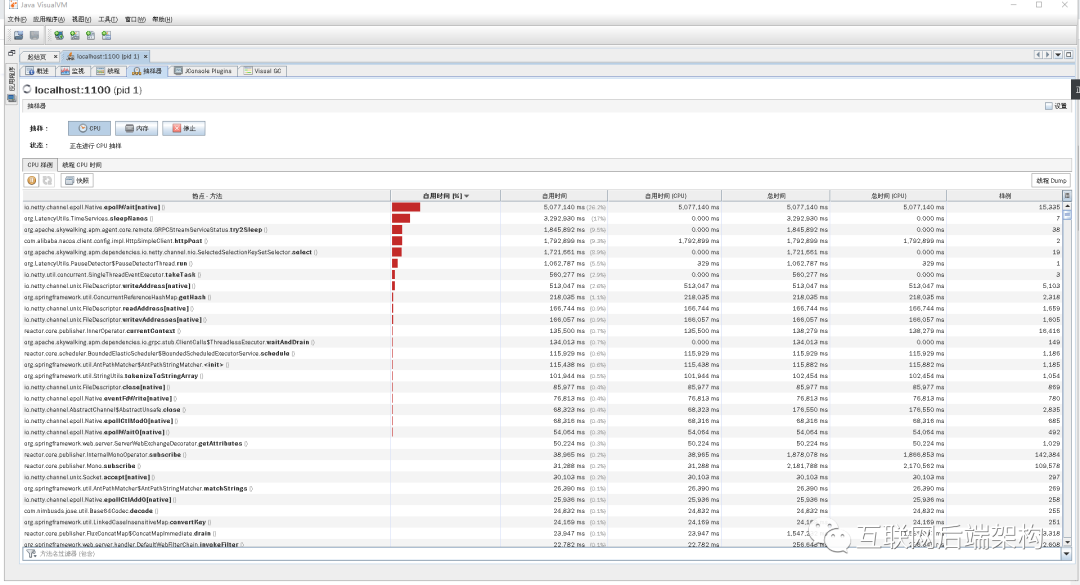This screenshot has width=1080, height=585.
Task: Maximize the document area with the square icon
Action: [1068, 54]
